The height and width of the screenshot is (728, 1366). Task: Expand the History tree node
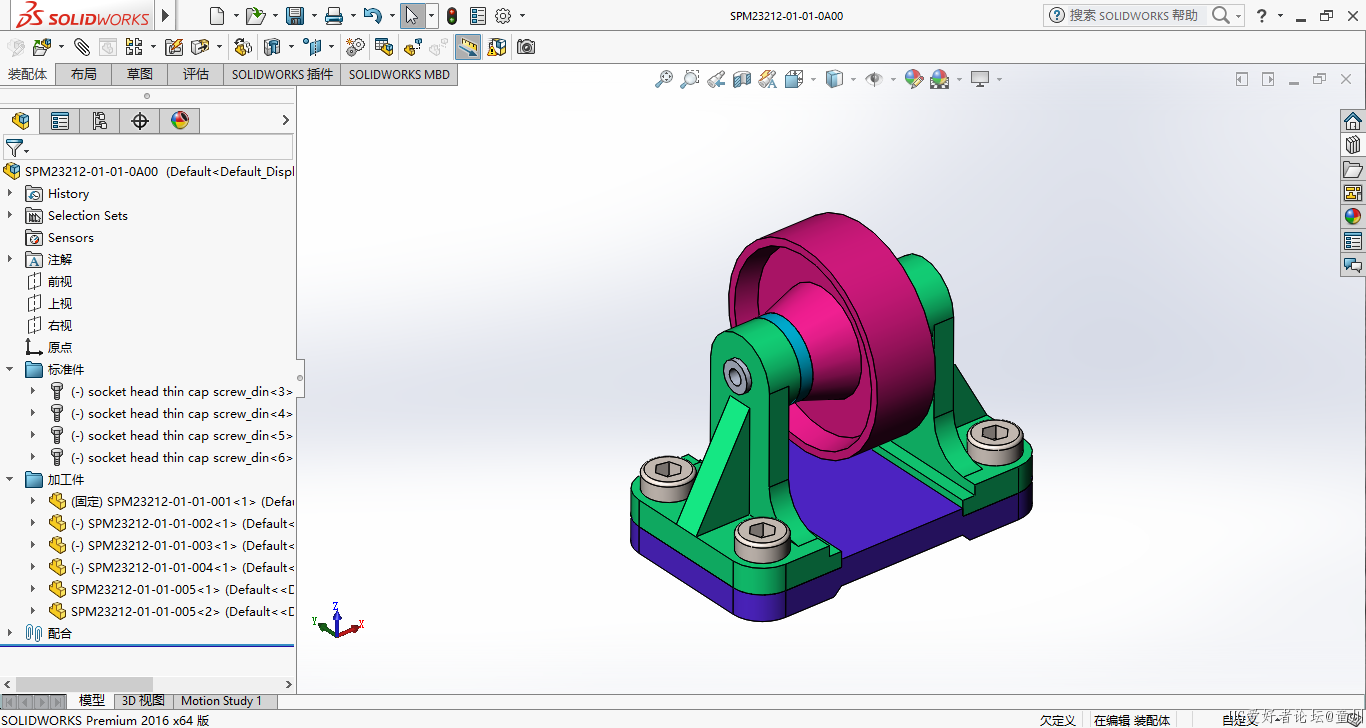10,193
